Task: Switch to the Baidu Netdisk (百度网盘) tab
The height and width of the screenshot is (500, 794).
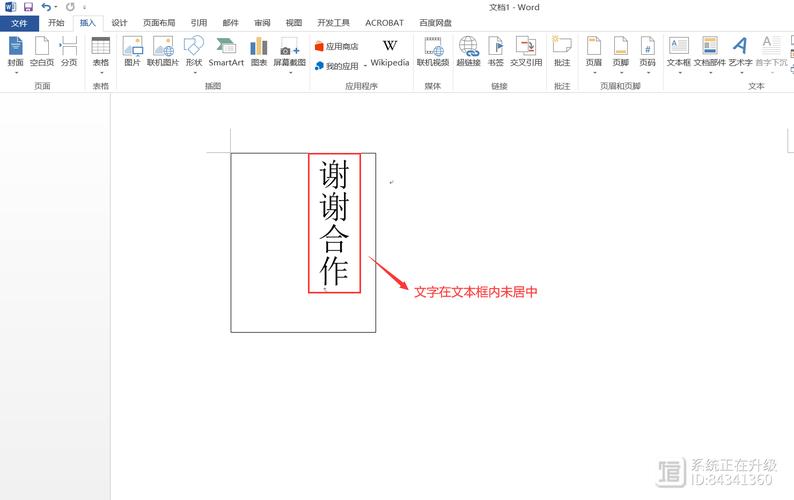Action: point(435,23)
